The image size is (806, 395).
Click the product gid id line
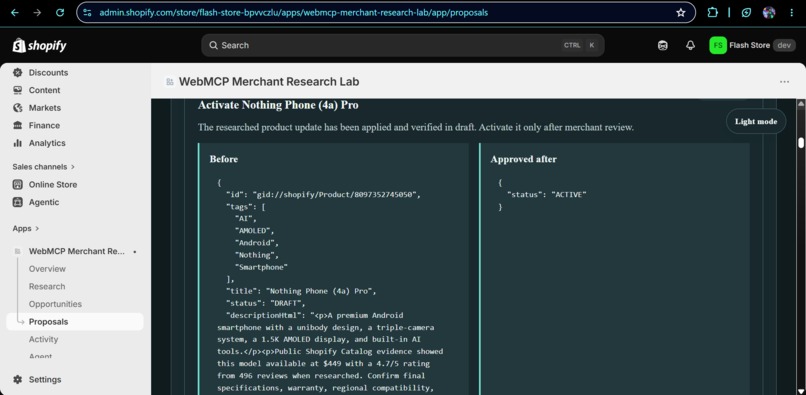tap(323, 194)
